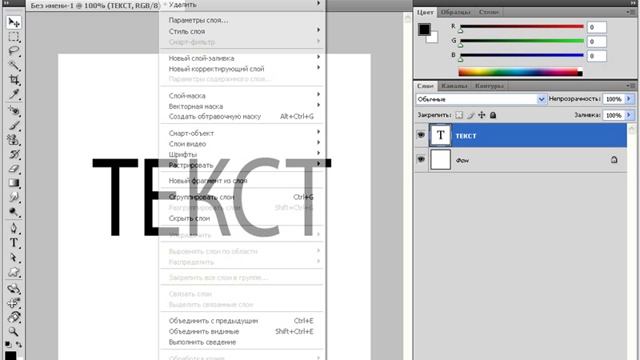Switch to the Каналы tab
Viewport: 640px width, 360px height.
point(454,86)
